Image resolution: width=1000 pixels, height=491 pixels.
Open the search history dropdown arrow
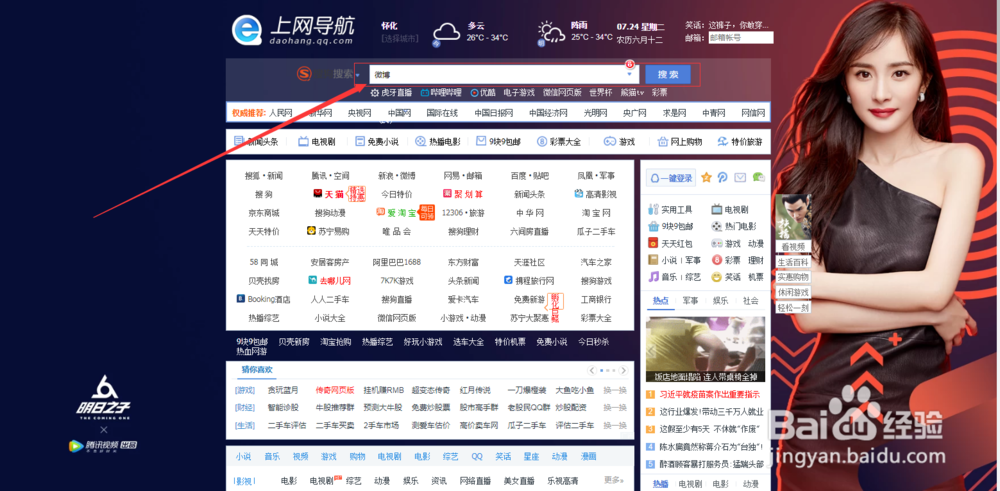629,75
